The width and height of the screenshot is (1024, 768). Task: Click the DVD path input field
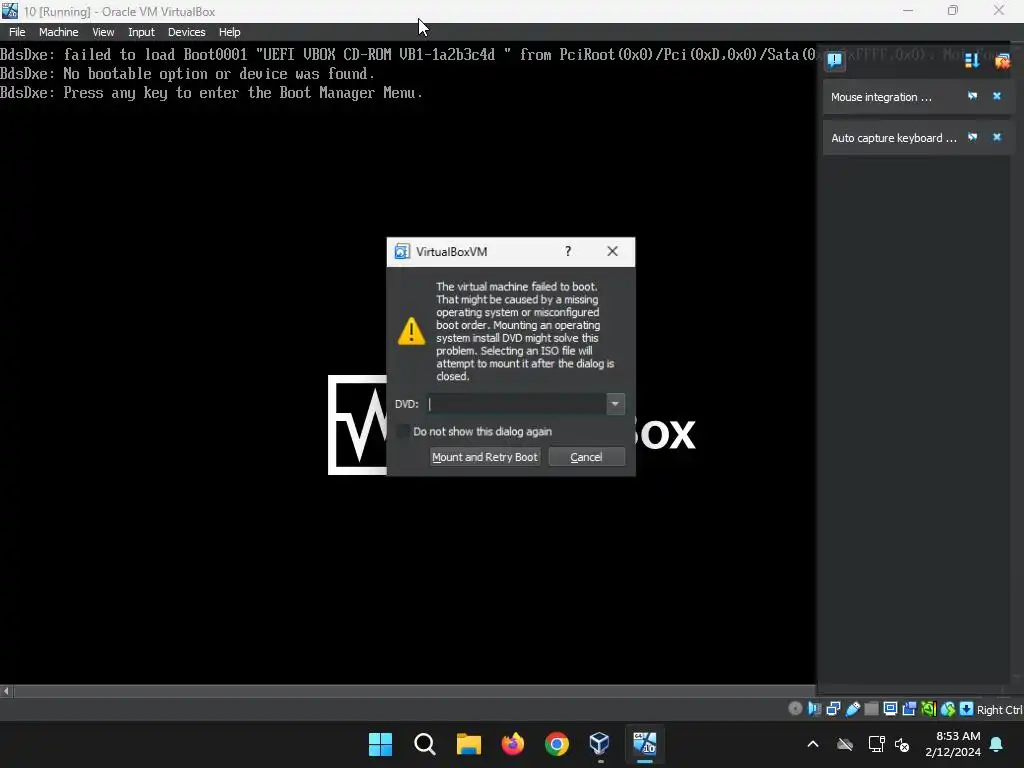517,404
